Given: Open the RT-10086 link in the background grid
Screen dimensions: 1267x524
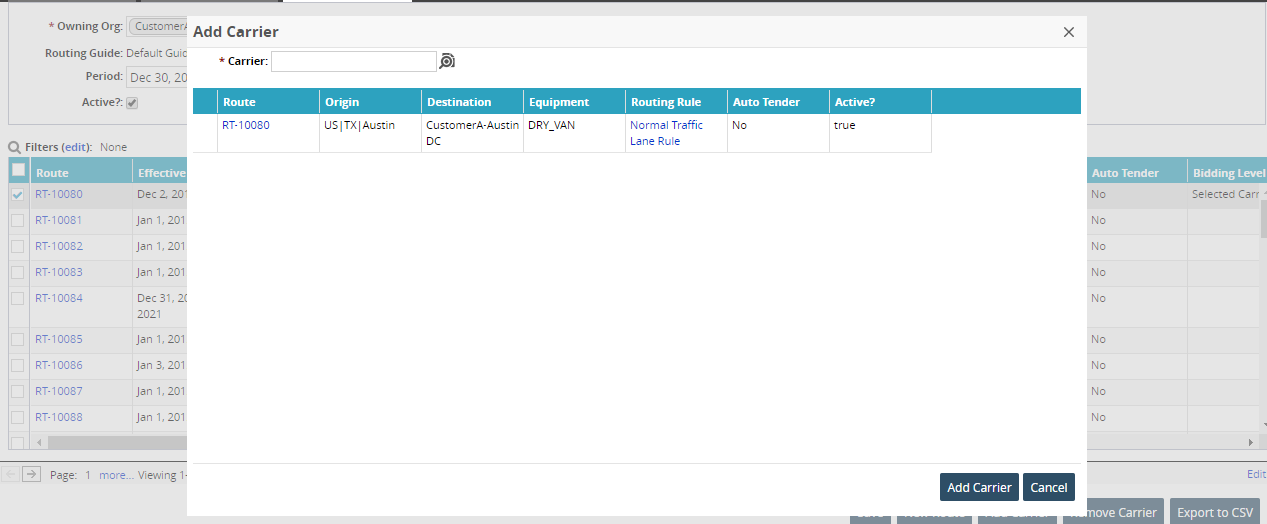Looking at the screenshot, I should pos(59,365).
